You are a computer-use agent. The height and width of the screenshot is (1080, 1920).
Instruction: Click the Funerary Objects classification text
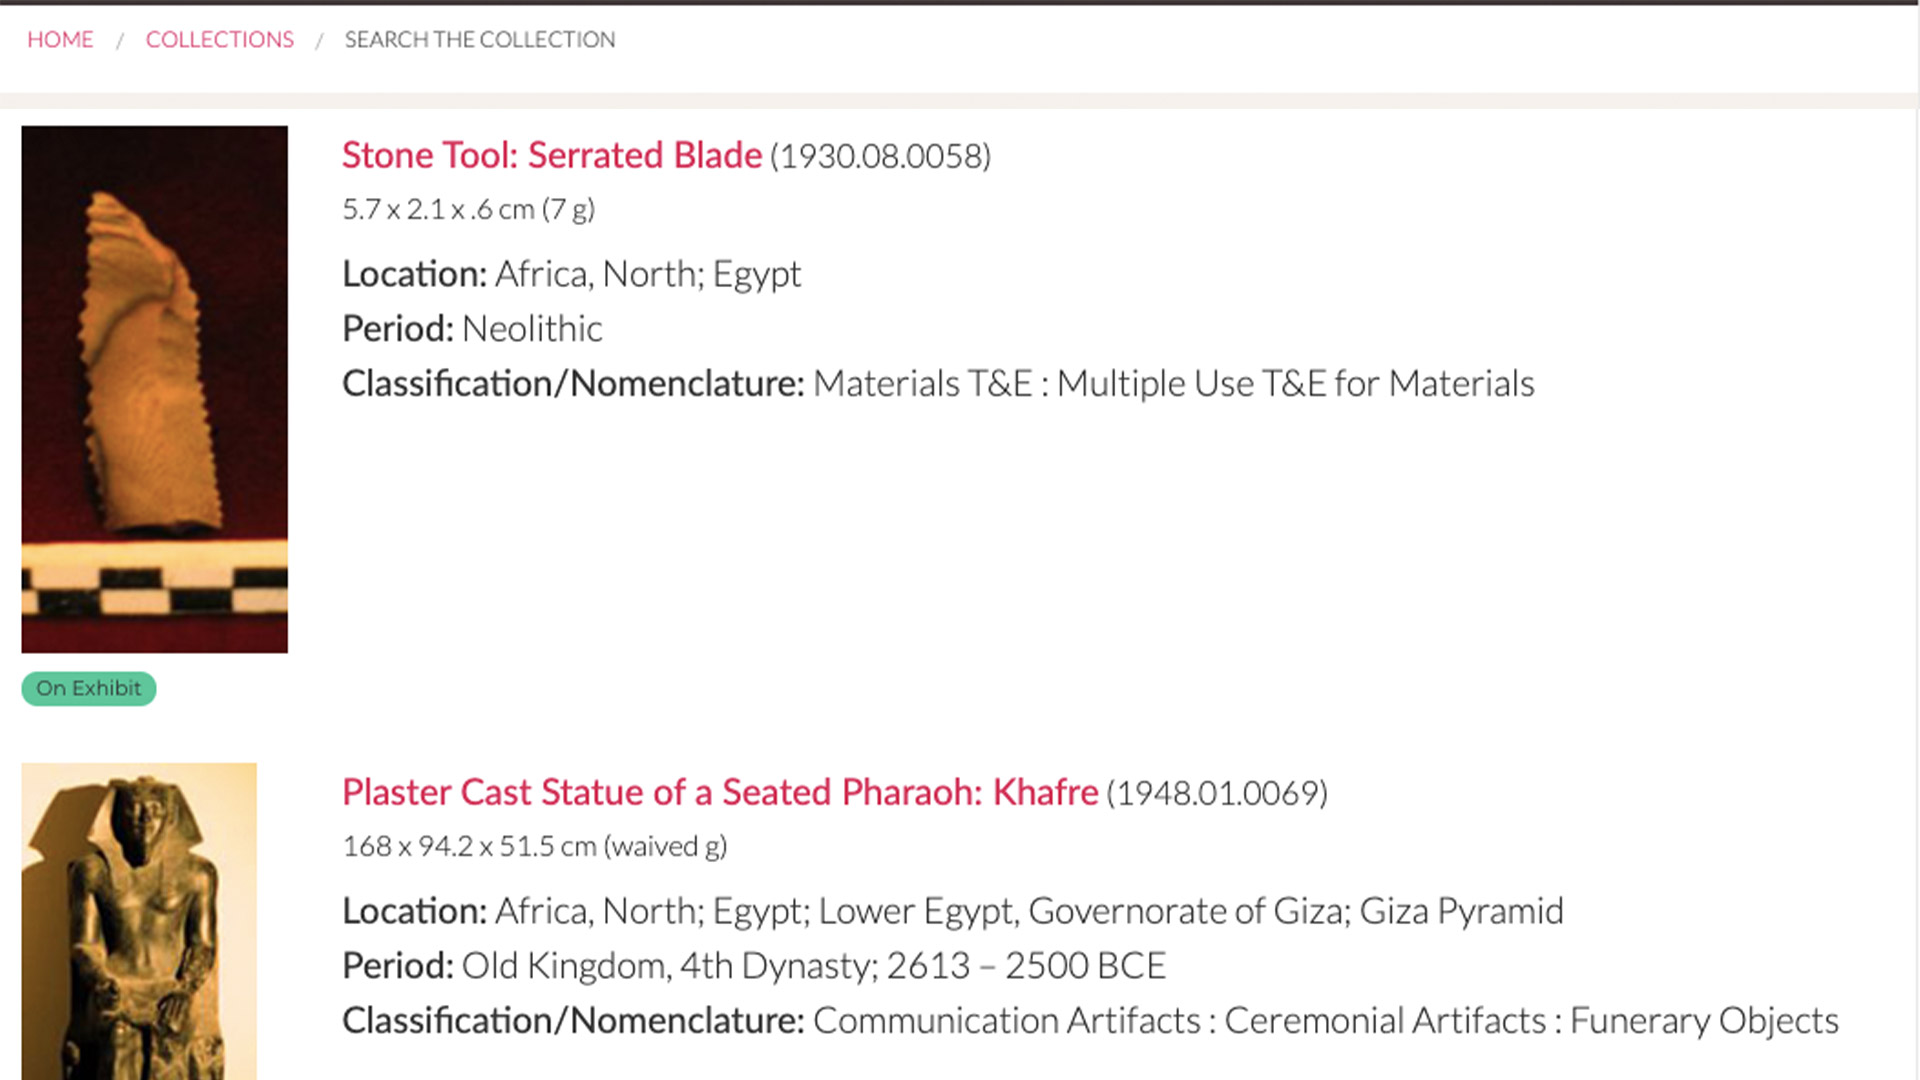(1704, 1021)
